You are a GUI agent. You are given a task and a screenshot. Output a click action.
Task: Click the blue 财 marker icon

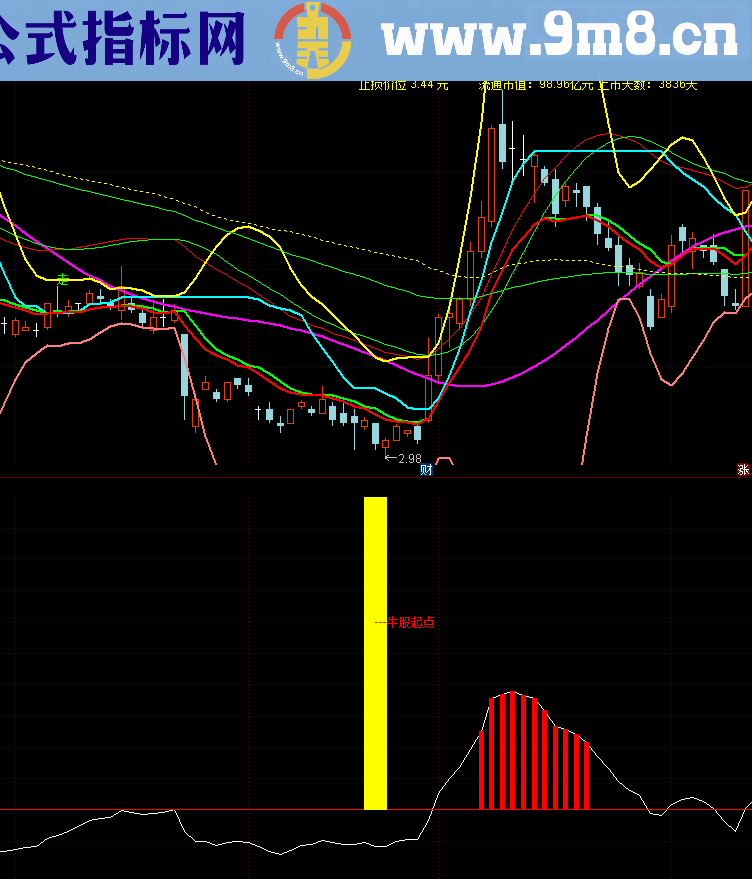tap(426, 469)
